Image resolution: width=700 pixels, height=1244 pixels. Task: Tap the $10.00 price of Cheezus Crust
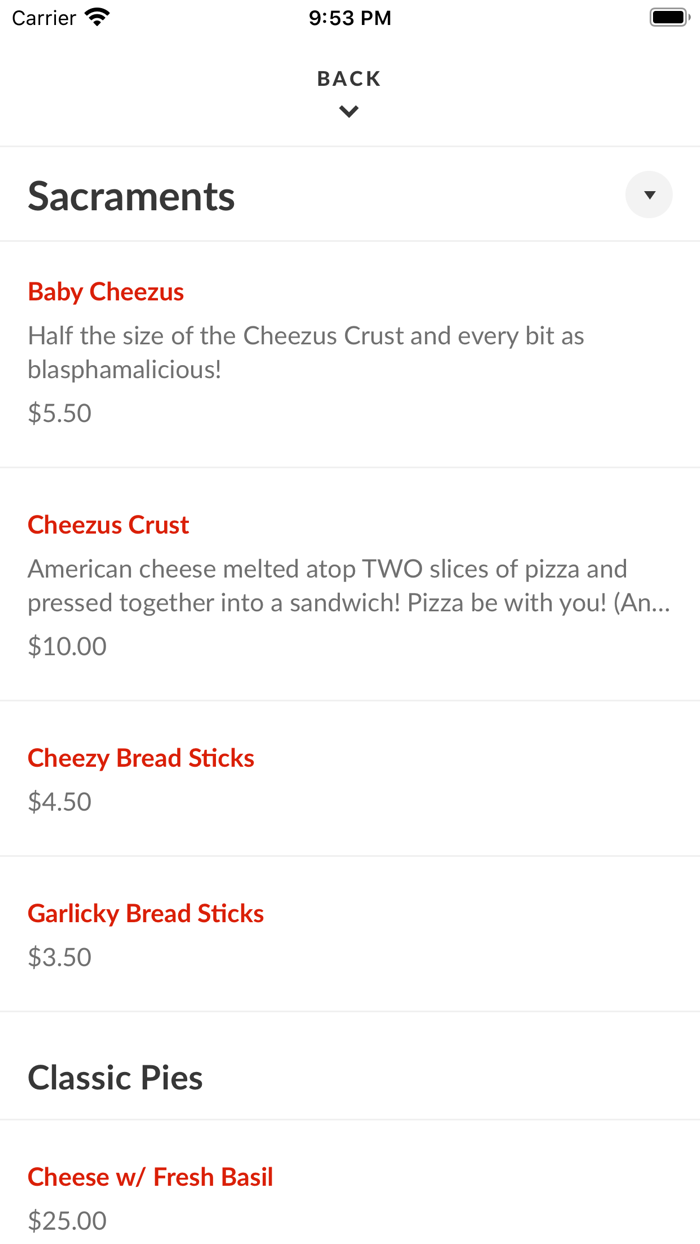pyautogui.click(x=66, y=645)
